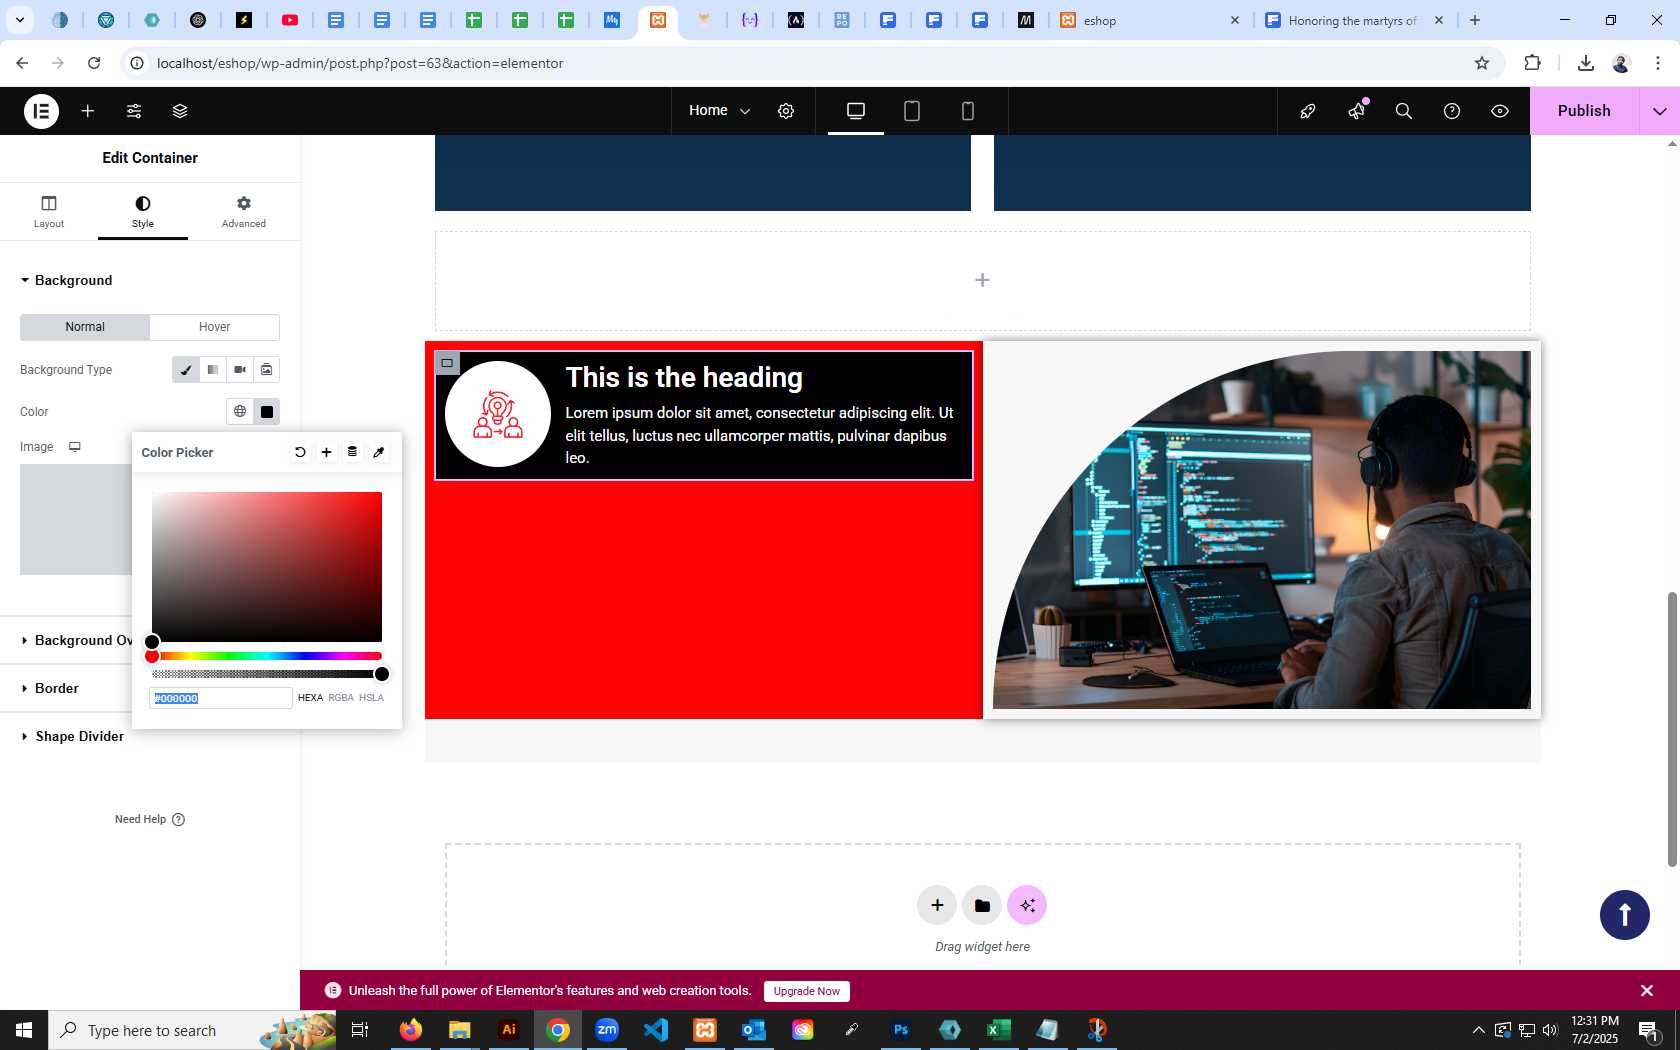Click the hex color input field

[221, 698]
